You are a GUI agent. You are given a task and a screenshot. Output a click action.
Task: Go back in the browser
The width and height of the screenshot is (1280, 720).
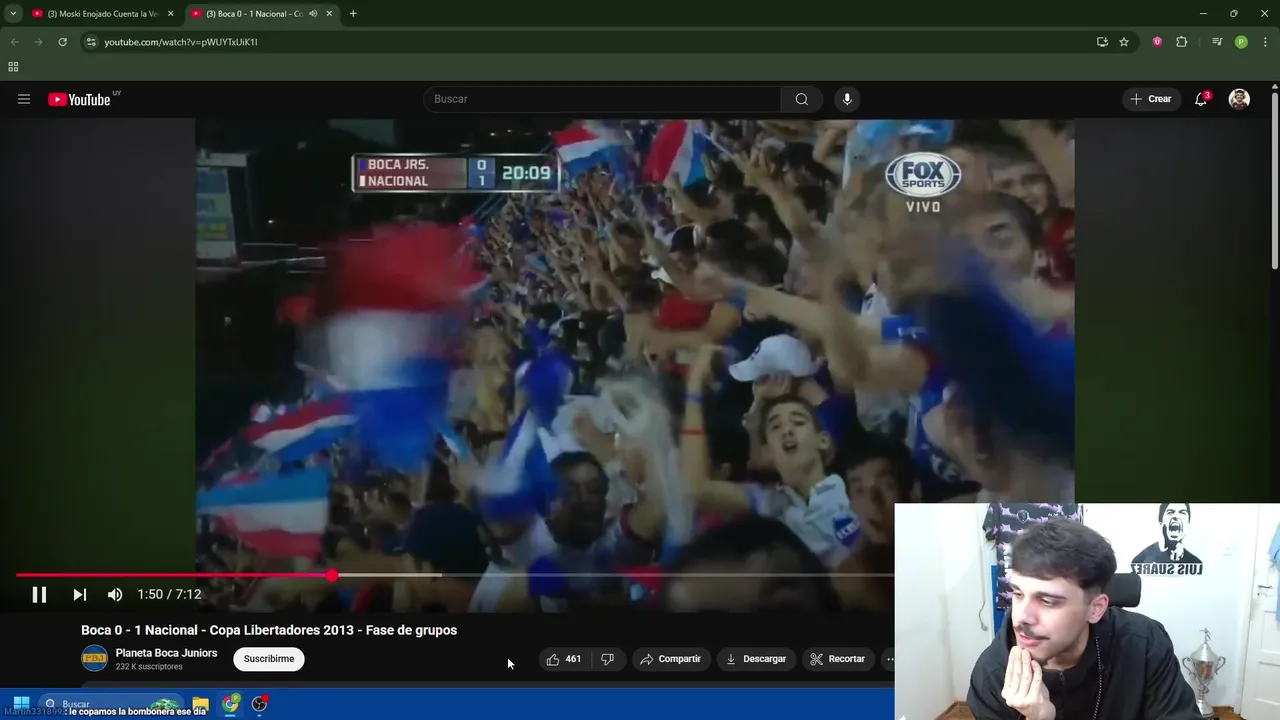15,42
